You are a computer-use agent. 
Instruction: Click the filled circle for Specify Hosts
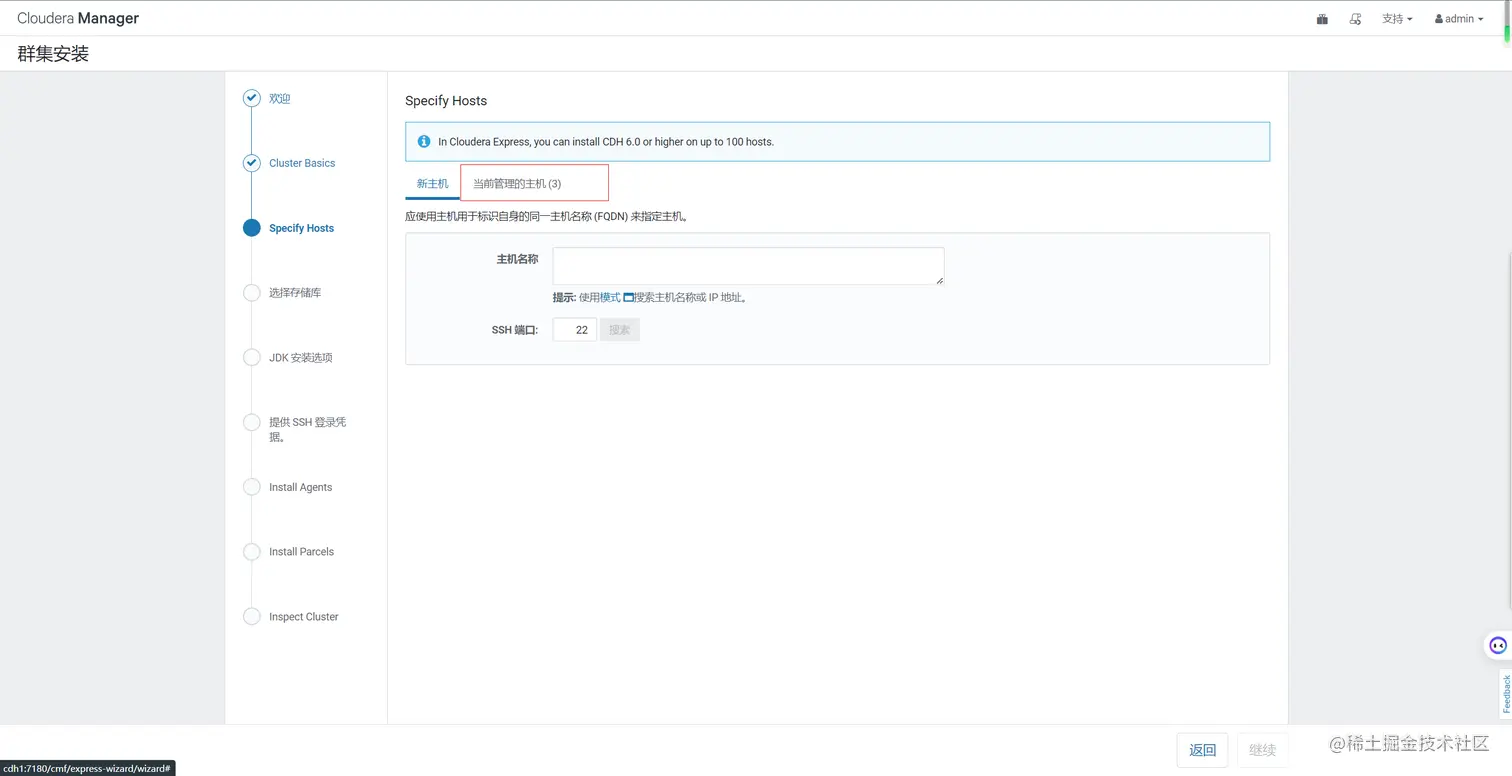[252, 228]
